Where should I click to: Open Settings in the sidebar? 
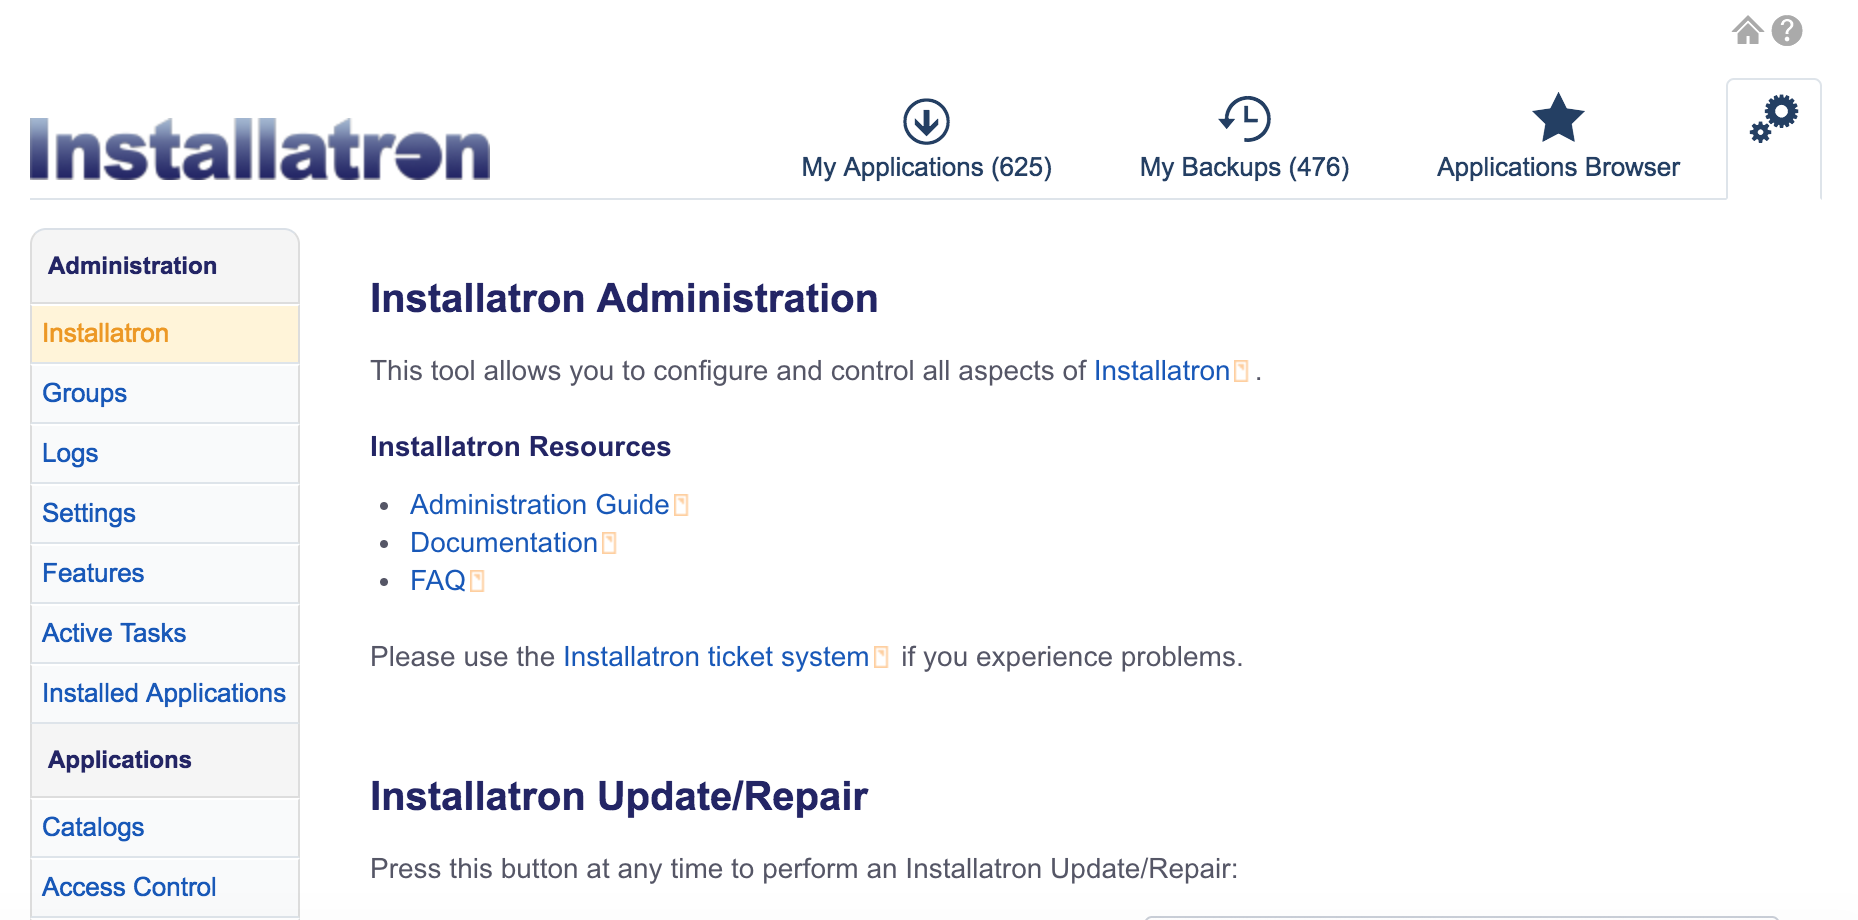pos(165,513)
